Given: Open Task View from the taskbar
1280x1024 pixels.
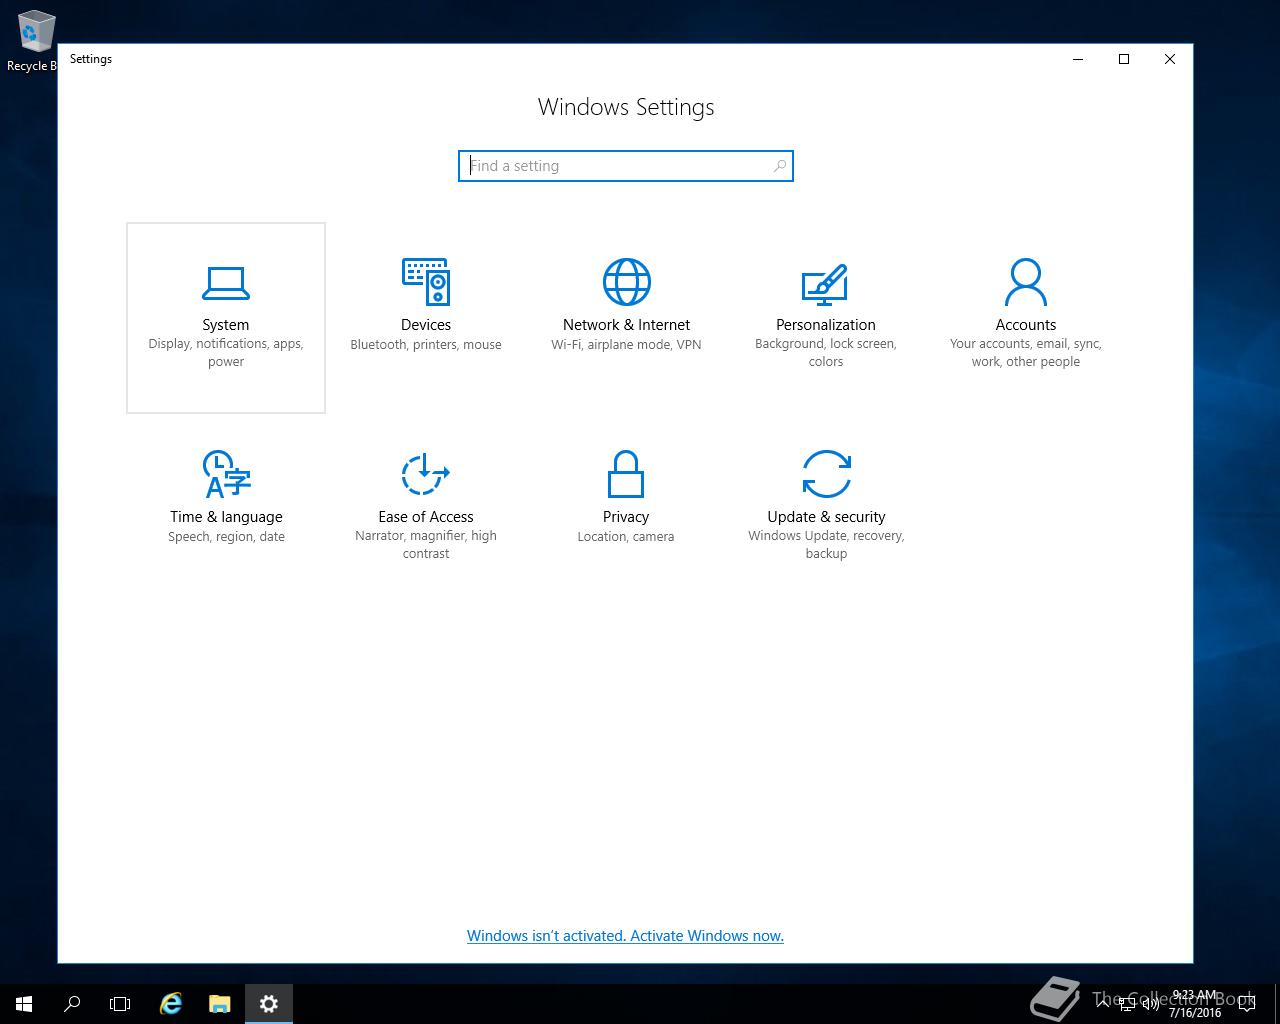Looking at the screenshot, I should pyautogui.click(x=120, y=1004).
